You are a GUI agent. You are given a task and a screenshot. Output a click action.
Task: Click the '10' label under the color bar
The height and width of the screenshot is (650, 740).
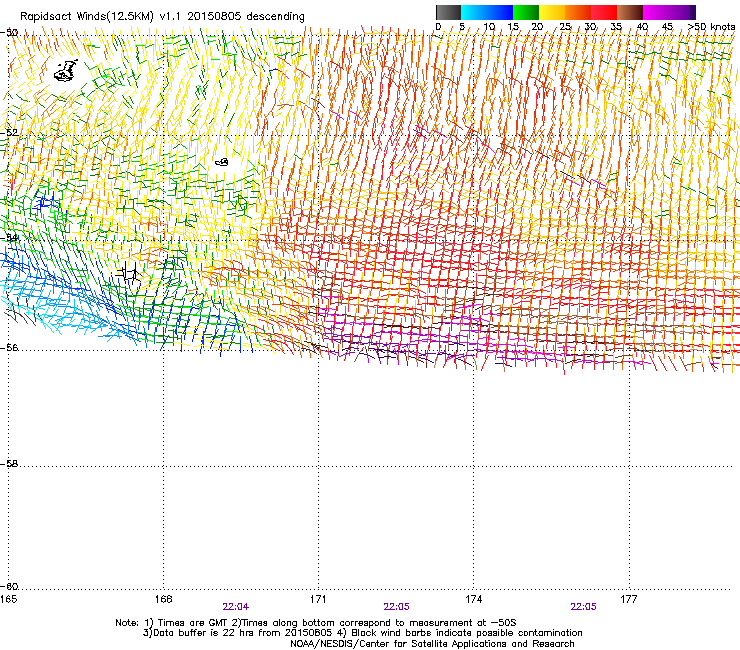coord(489,27)
